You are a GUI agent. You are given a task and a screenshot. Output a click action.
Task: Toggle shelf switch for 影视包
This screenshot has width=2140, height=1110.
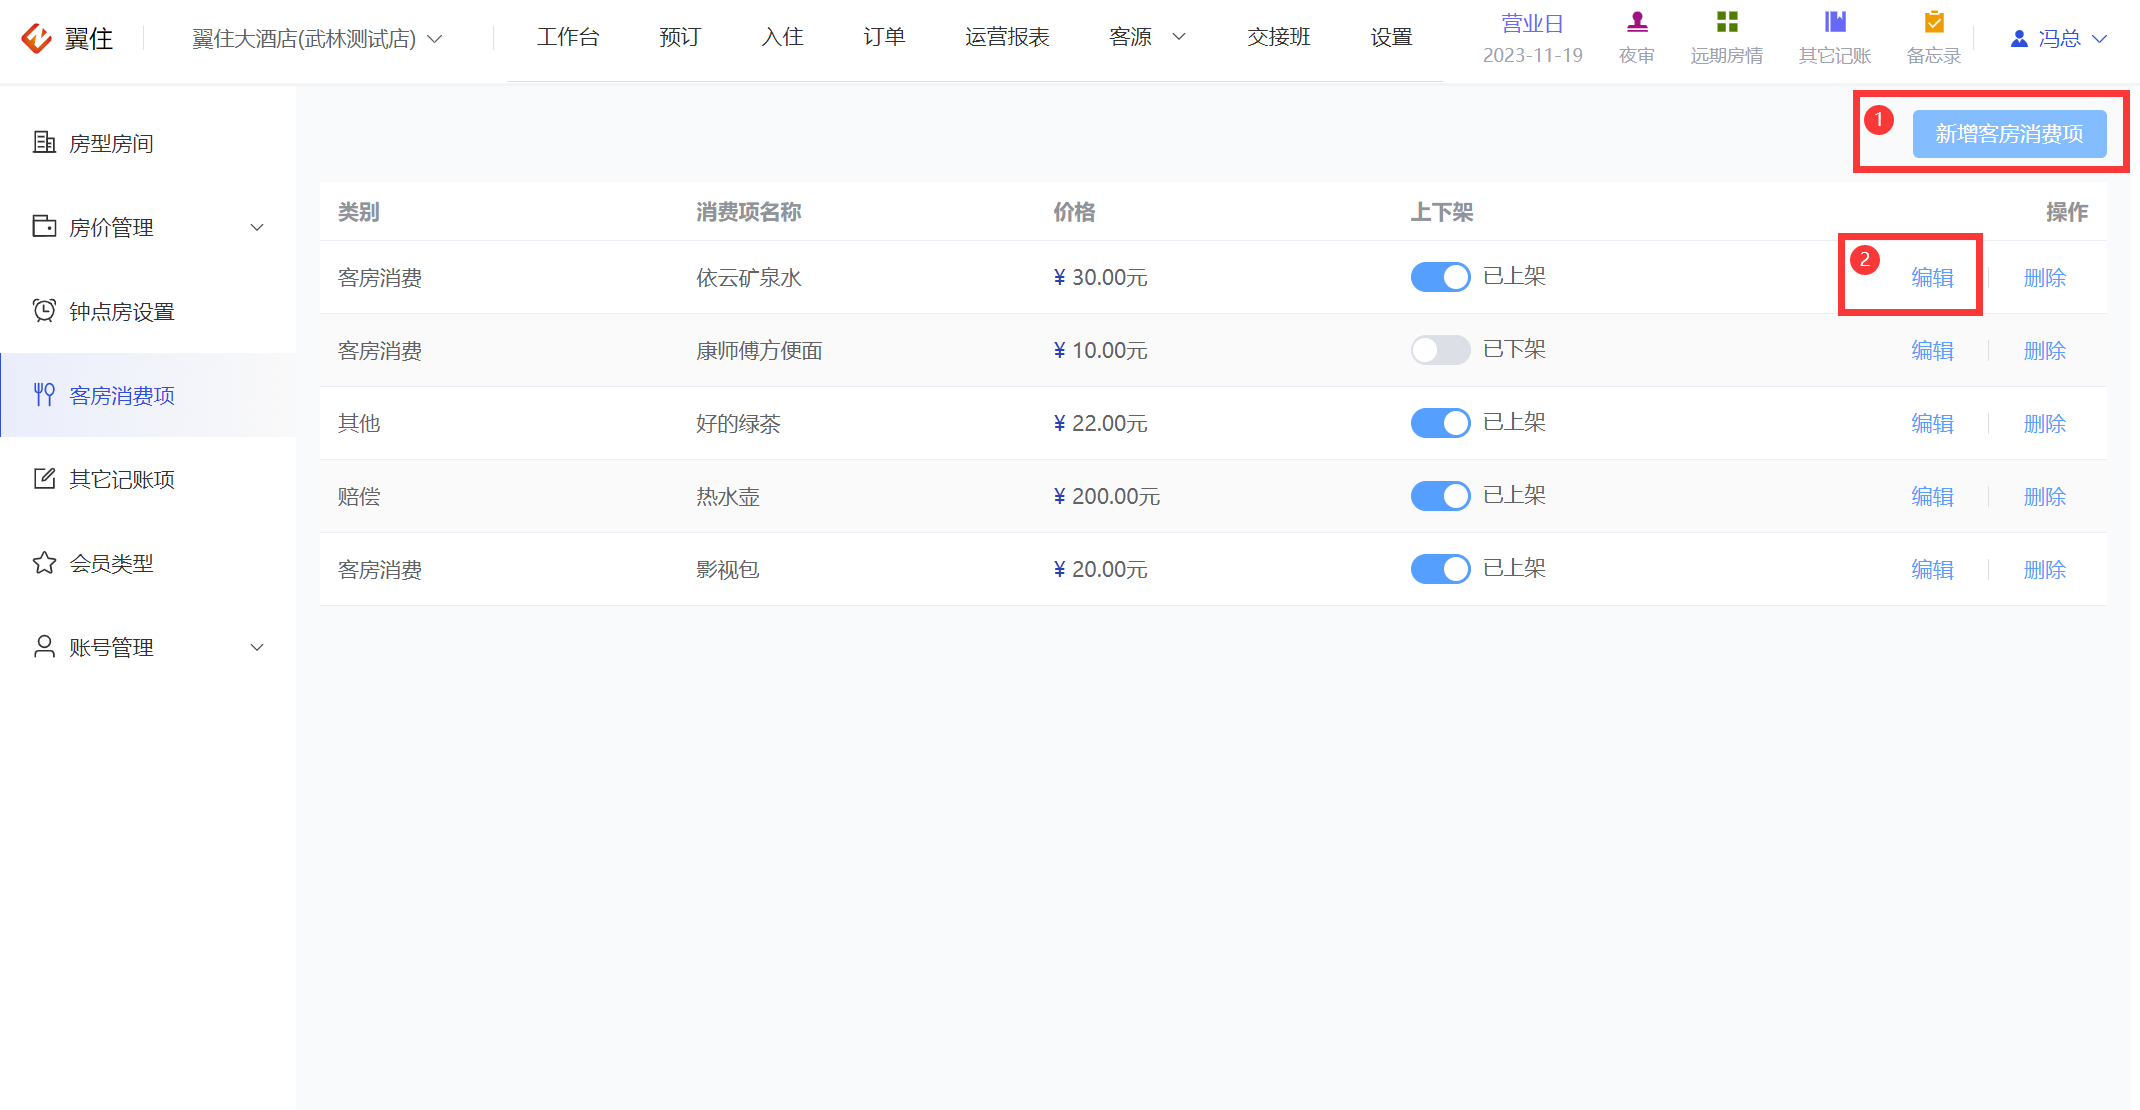click(1440, 569)
